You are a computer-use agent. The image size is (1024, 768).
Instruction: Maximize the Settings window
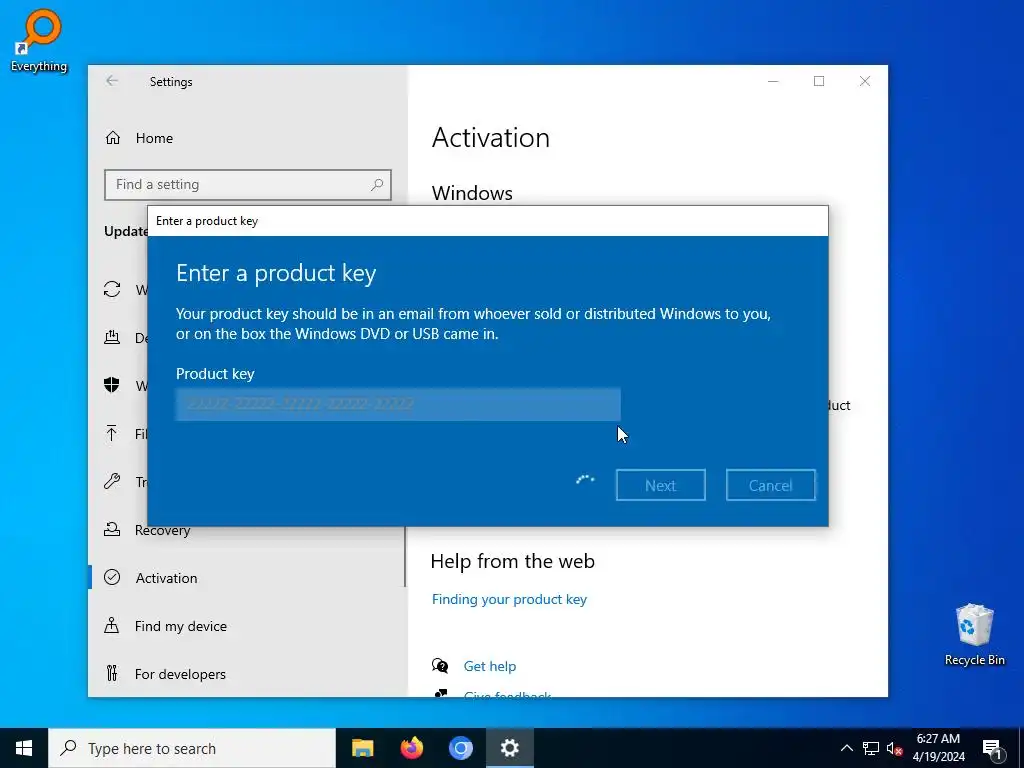pos(819,81)
